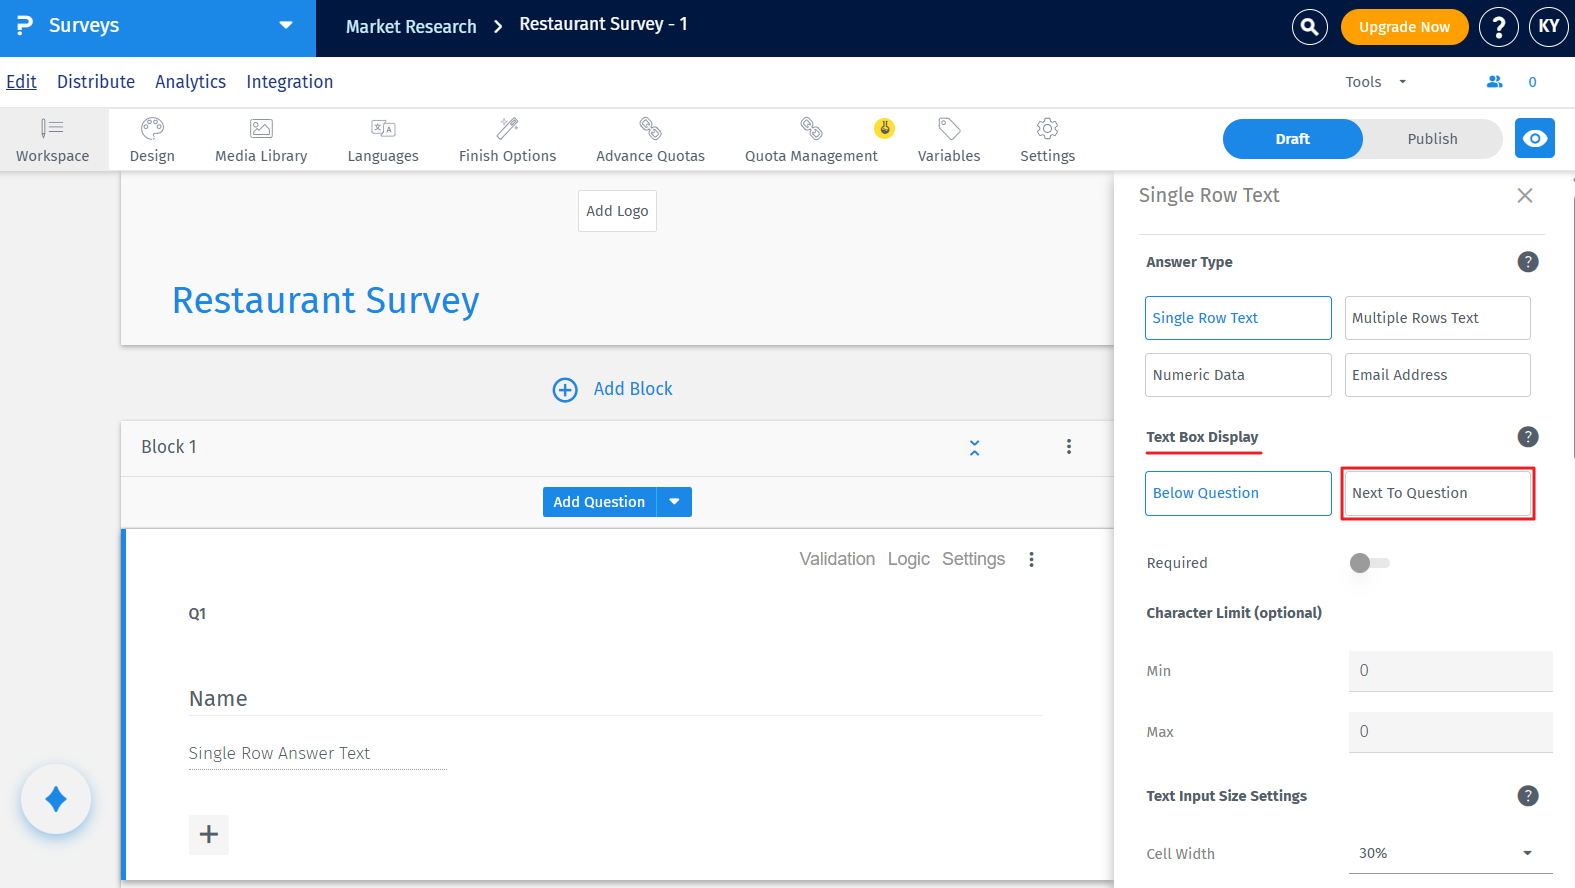Open Block 1 three-dot menu
Screen dimensions: 1575x888
pyautogui.click(x=1069, y=447)
